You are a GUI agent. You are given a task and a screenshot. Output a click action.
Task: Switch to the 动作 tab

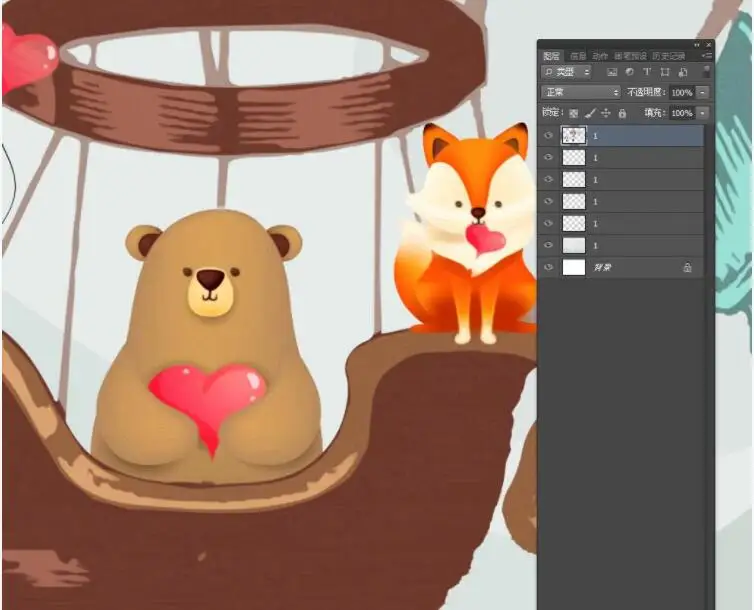pos(600,56)
